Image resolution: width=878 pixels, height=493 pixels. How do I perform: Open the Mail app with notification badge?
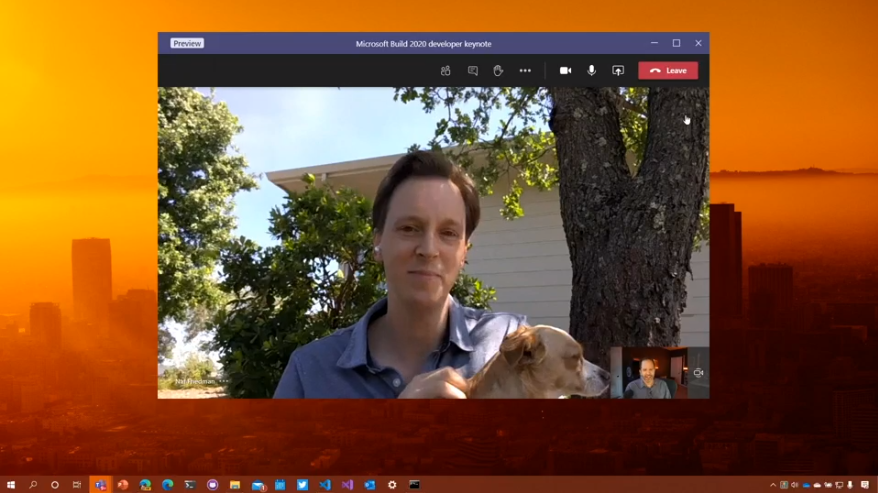(258, 485)
